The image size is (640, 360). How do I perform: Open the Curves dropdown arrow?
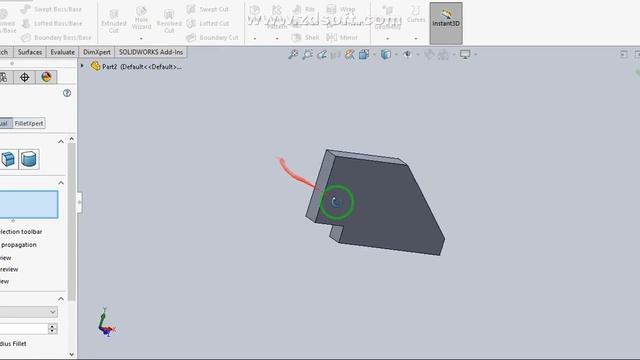(x=416, y=38)
